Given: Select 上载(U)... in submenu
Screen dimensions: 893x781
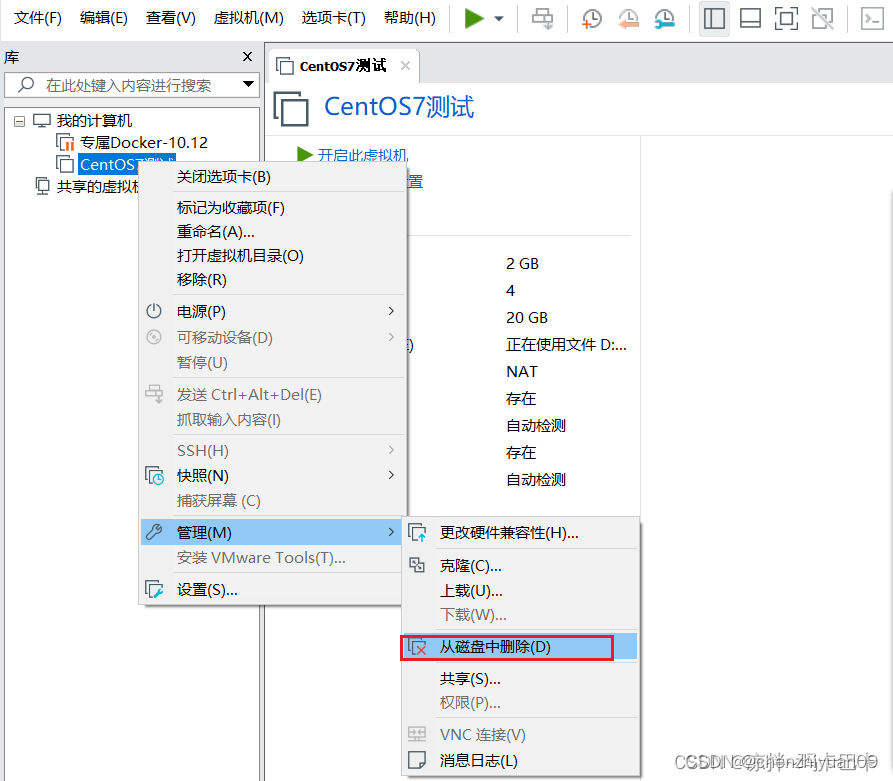Looking at the screenshot, I should point(471,591).
